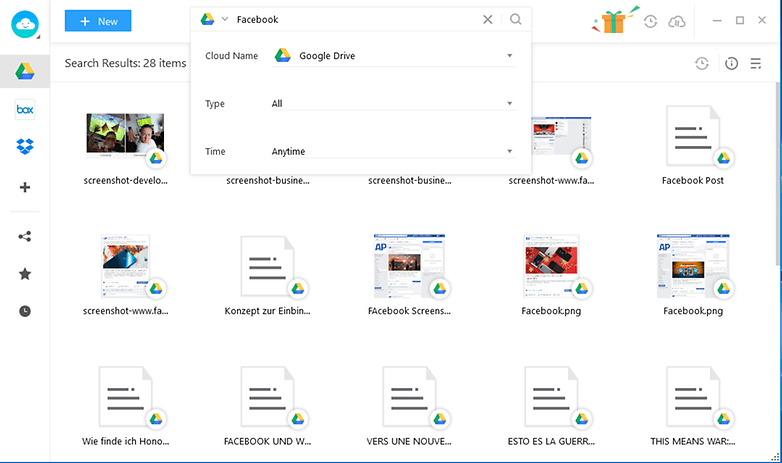Clear the search text with the X
This screenshot has height=463, width=782.
(488, 19)
